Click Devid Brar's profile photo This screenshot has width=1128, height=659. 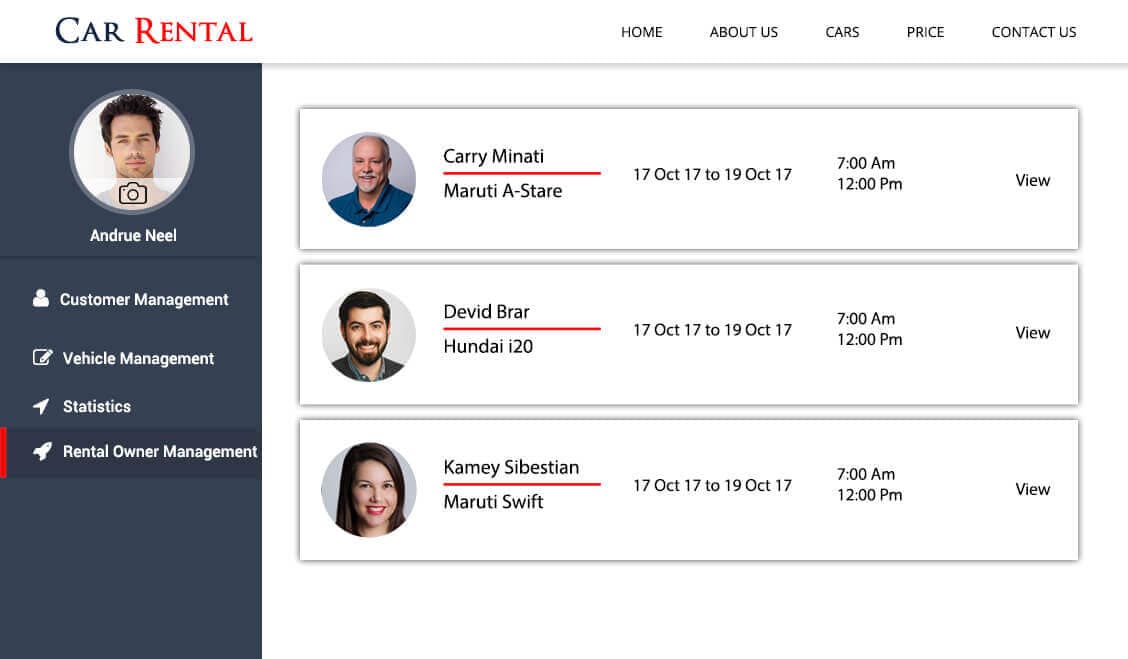click(368, 335)
